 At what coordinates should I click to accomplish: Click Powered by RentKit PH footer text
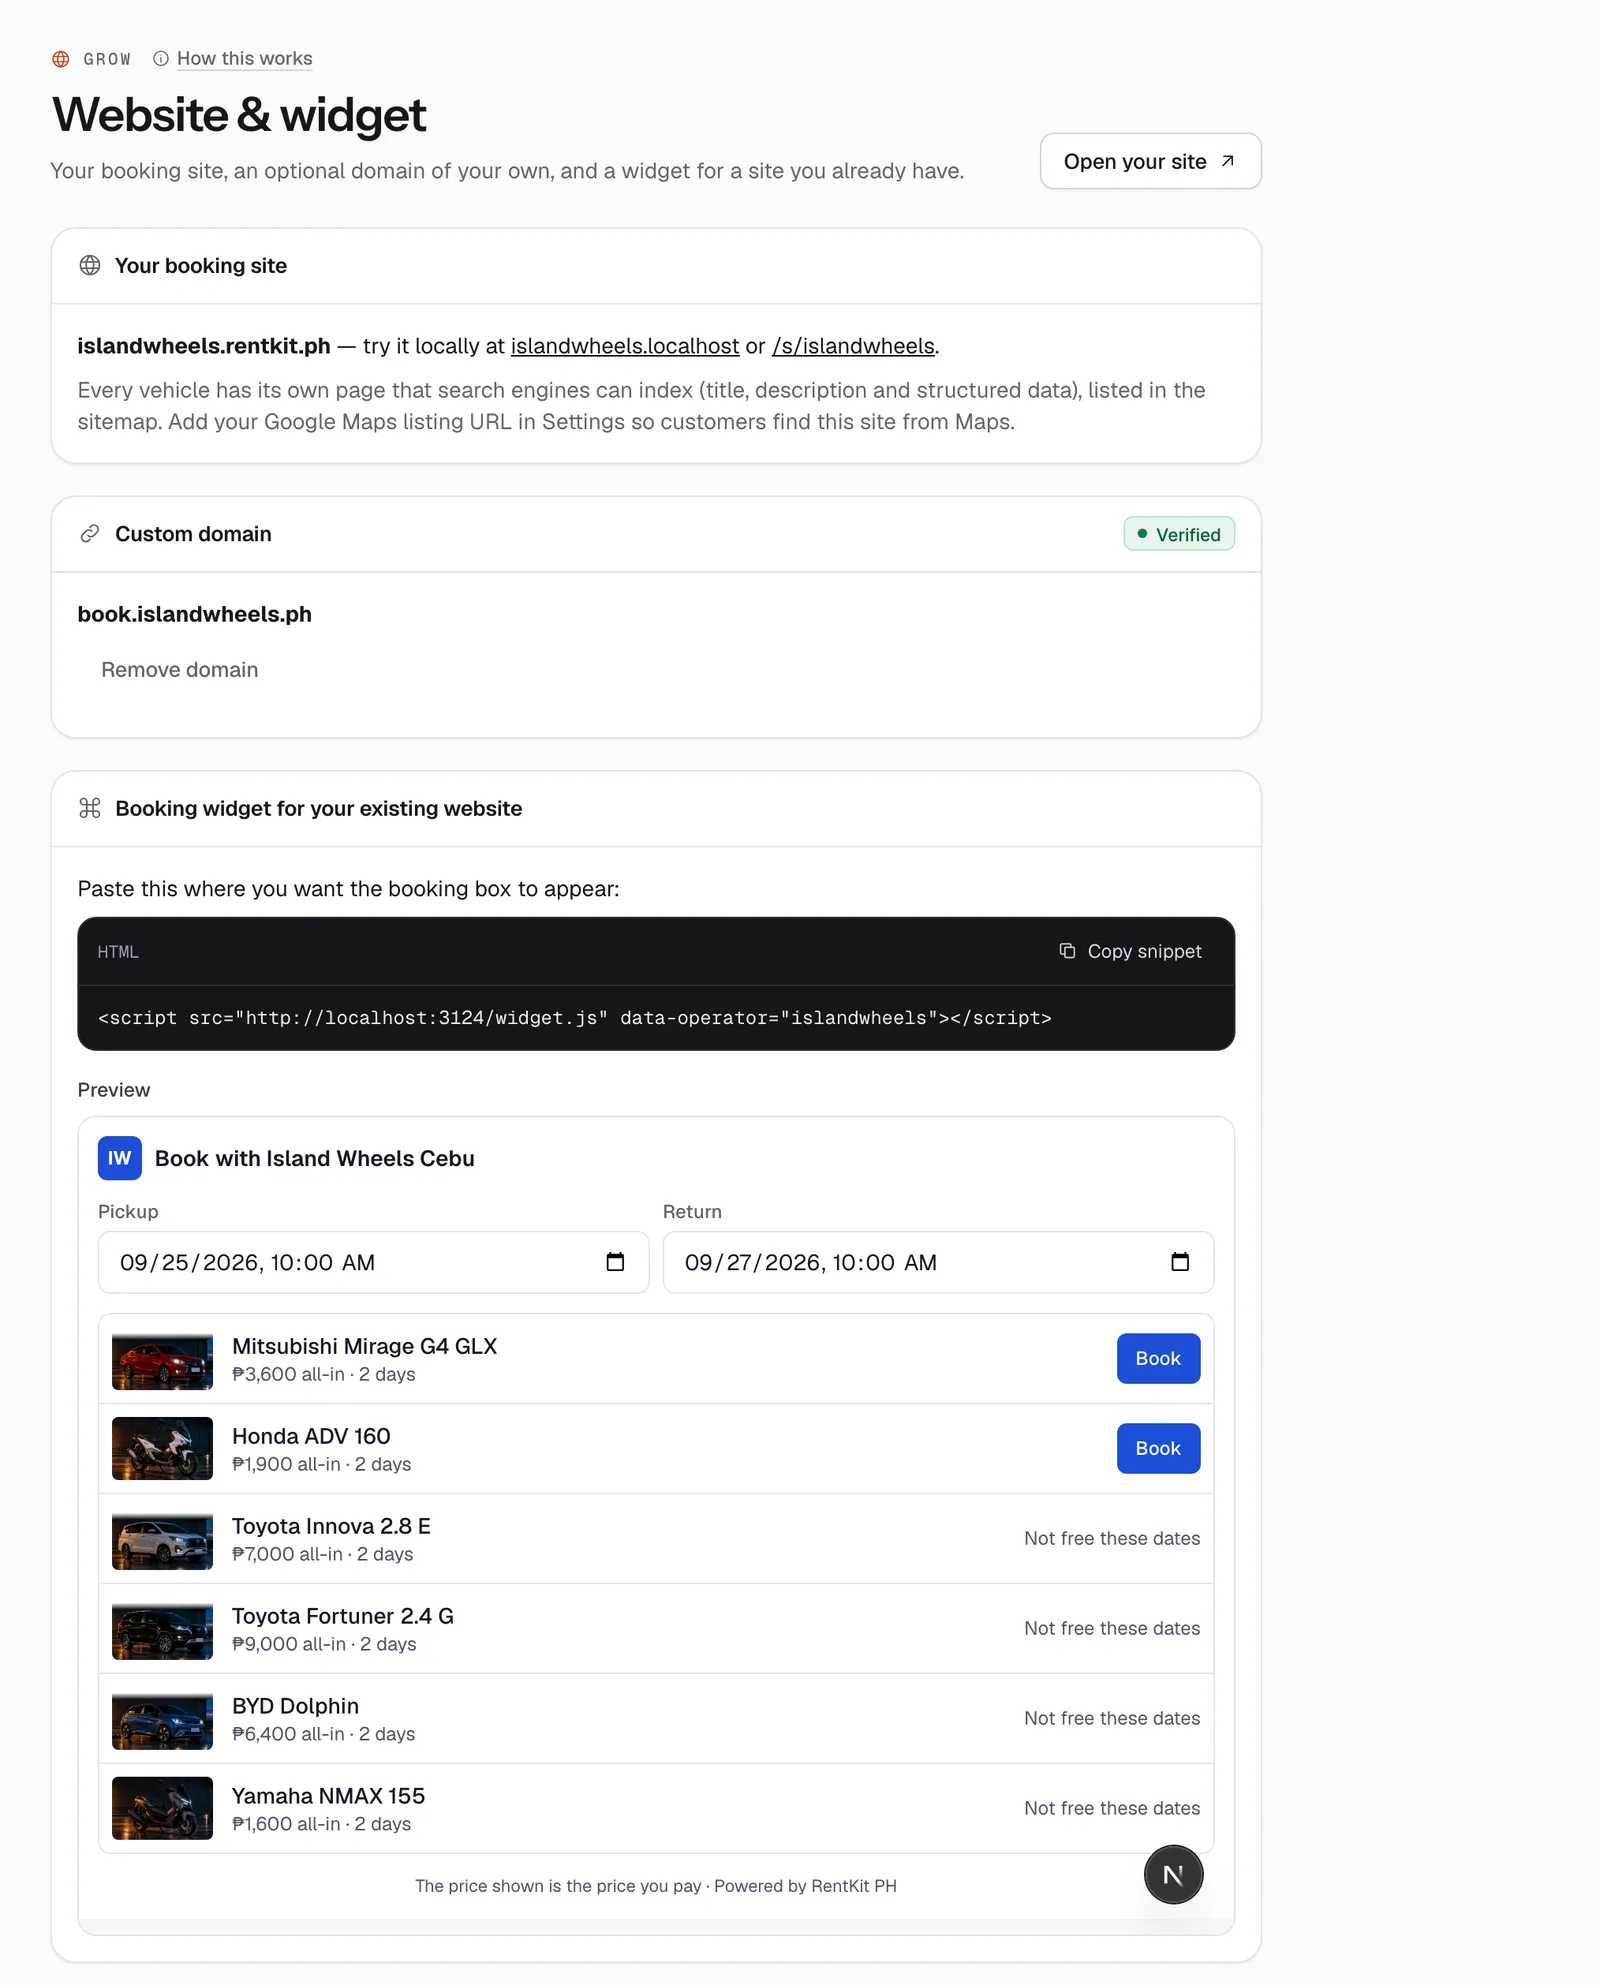pyautogui.click(x=805, y=1886)
